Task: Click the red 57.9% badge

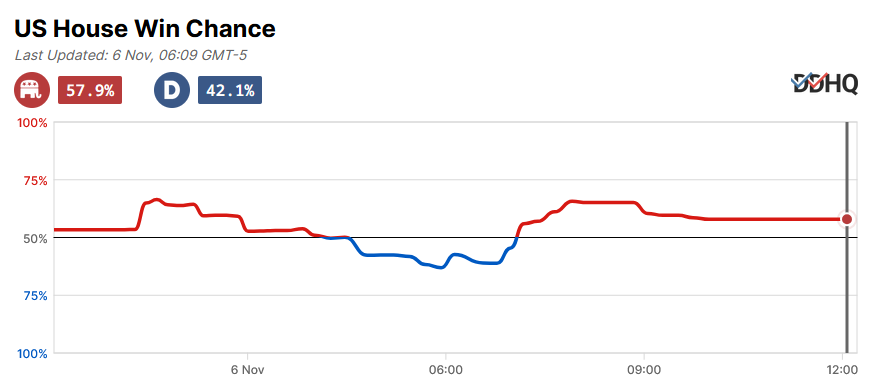Action: click(x=90, y=90)
